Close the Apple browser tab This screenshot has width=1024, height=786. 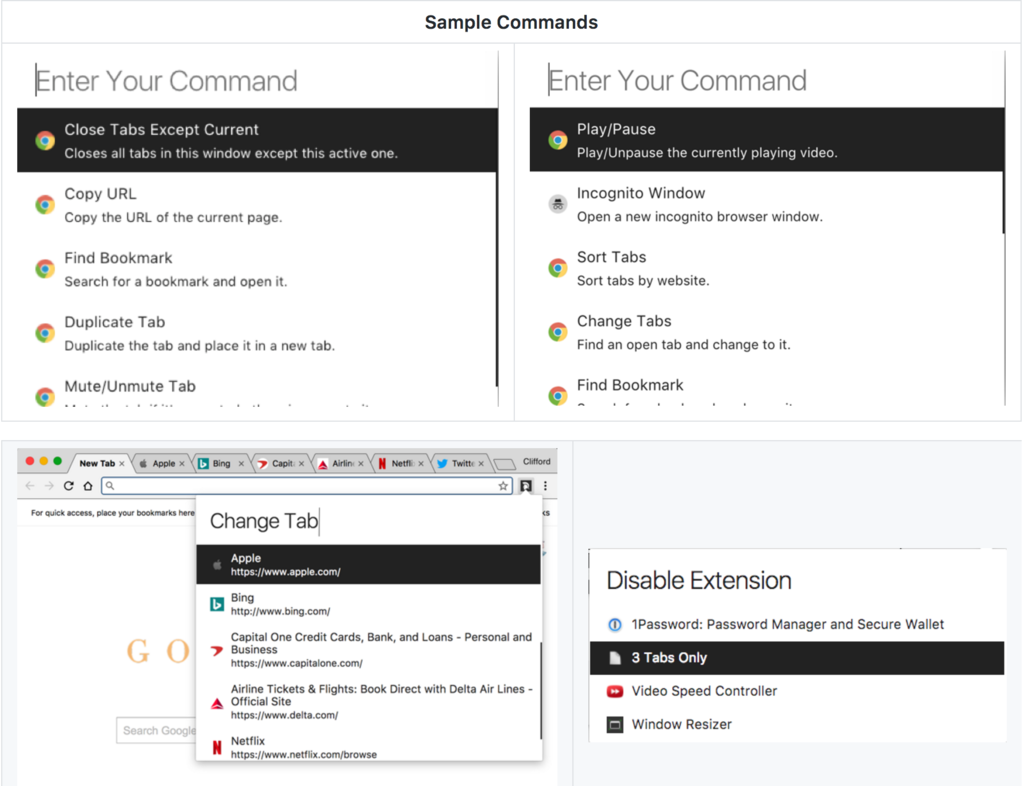tap(182, 464)
